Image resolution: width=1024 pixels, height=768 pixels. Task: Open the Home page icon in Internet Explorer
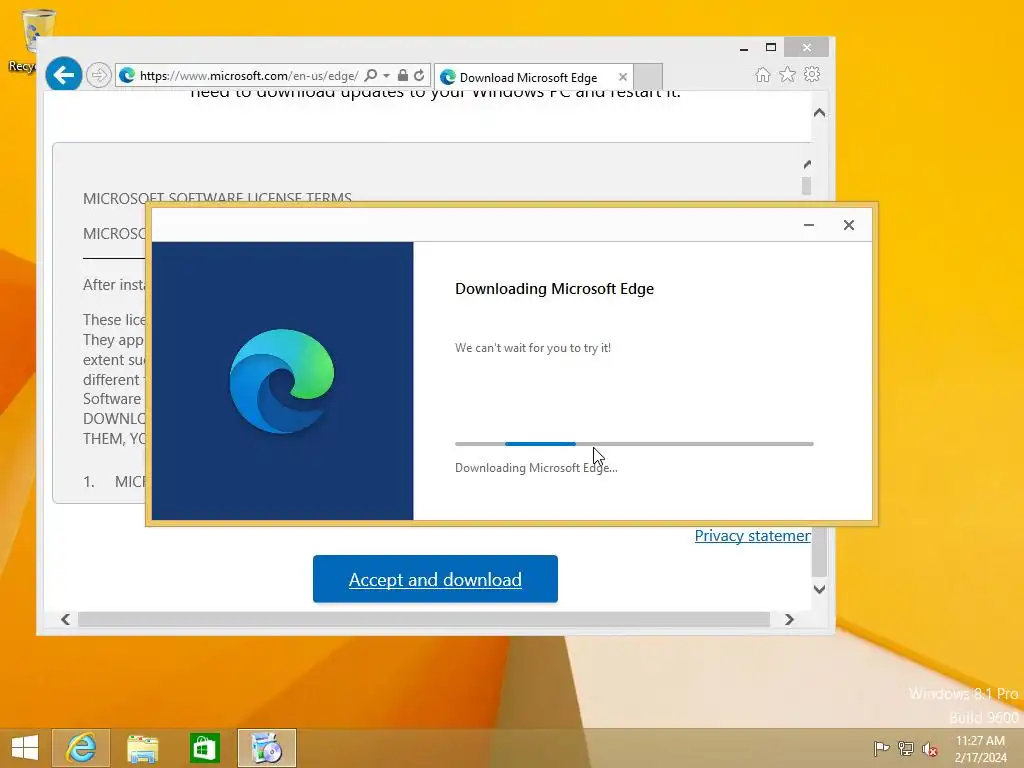(763, 74)
